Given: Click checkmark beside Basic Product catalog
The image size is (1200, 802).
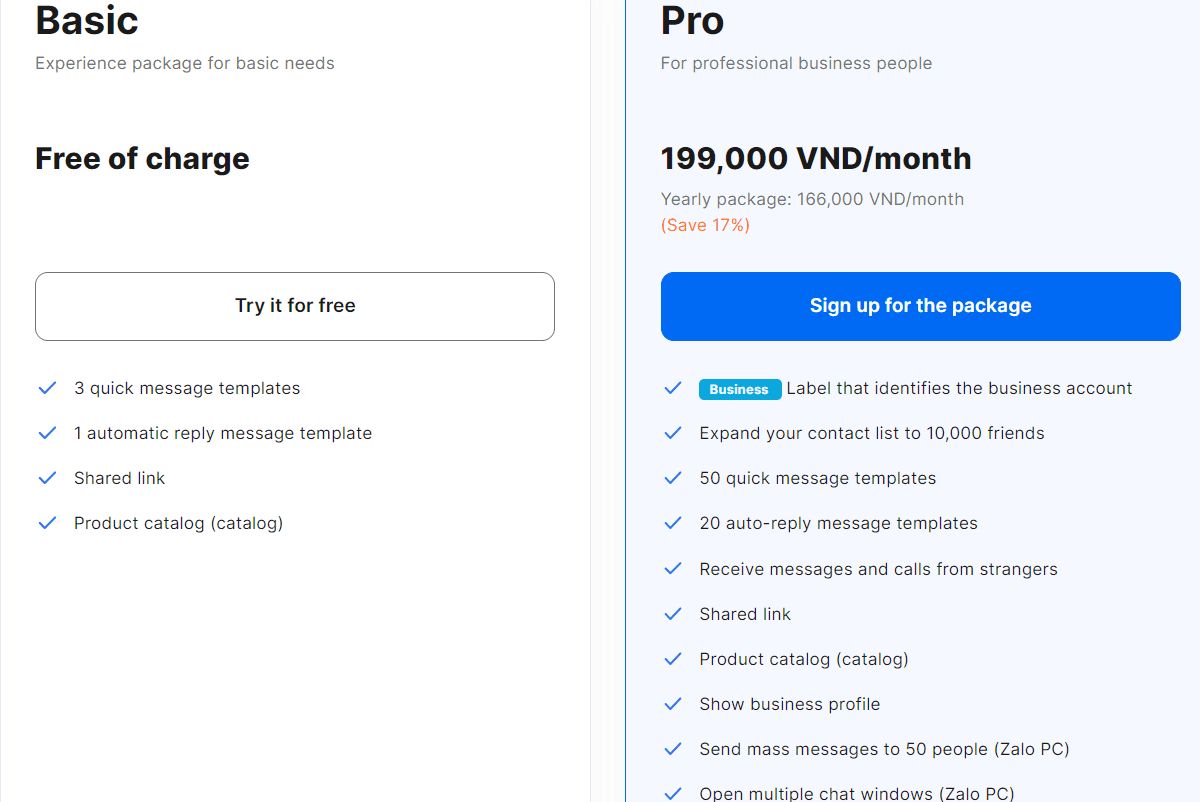Looking at the screenshot, I should [x=47, y=523].
